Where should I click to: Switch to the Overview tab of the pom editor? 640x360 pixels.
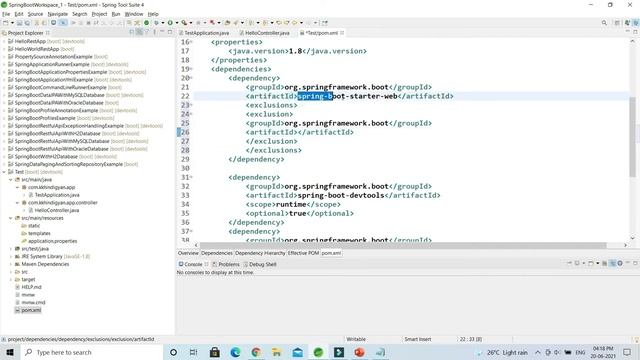(x=188, y=253)
